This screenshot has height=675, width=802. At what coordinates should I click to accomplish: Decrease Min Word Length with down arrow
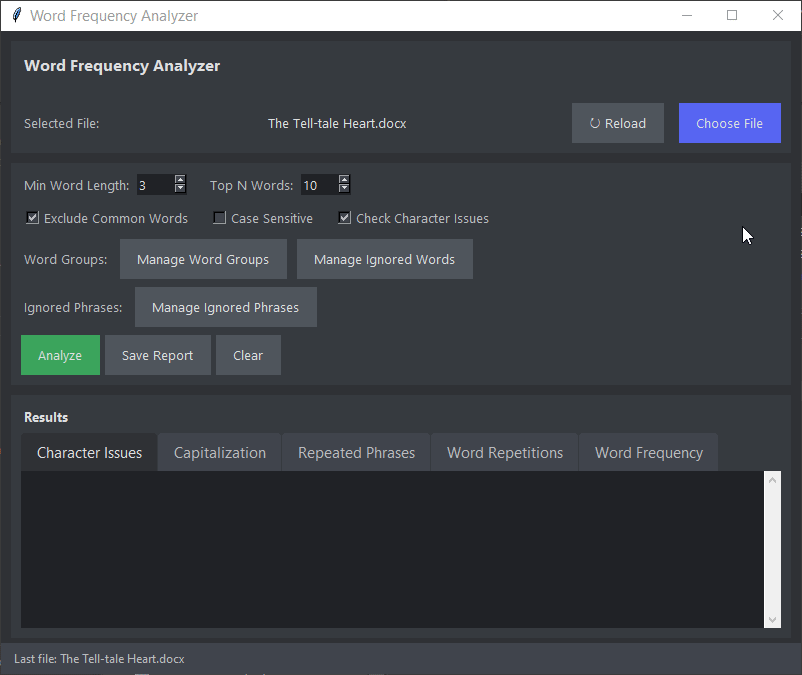click(x=180, y=189)
